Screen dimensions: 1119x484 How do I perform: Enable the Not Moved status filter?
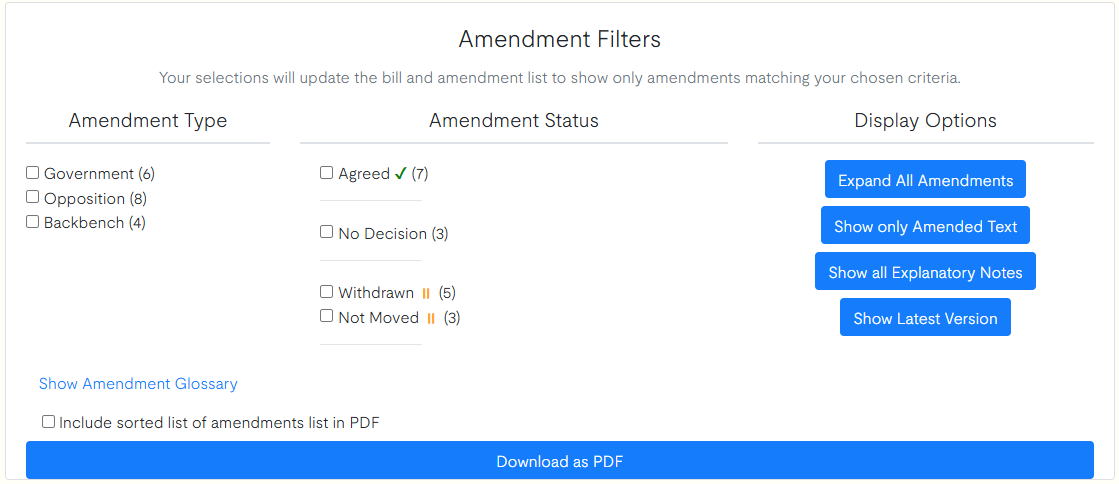tap(327, 316)
